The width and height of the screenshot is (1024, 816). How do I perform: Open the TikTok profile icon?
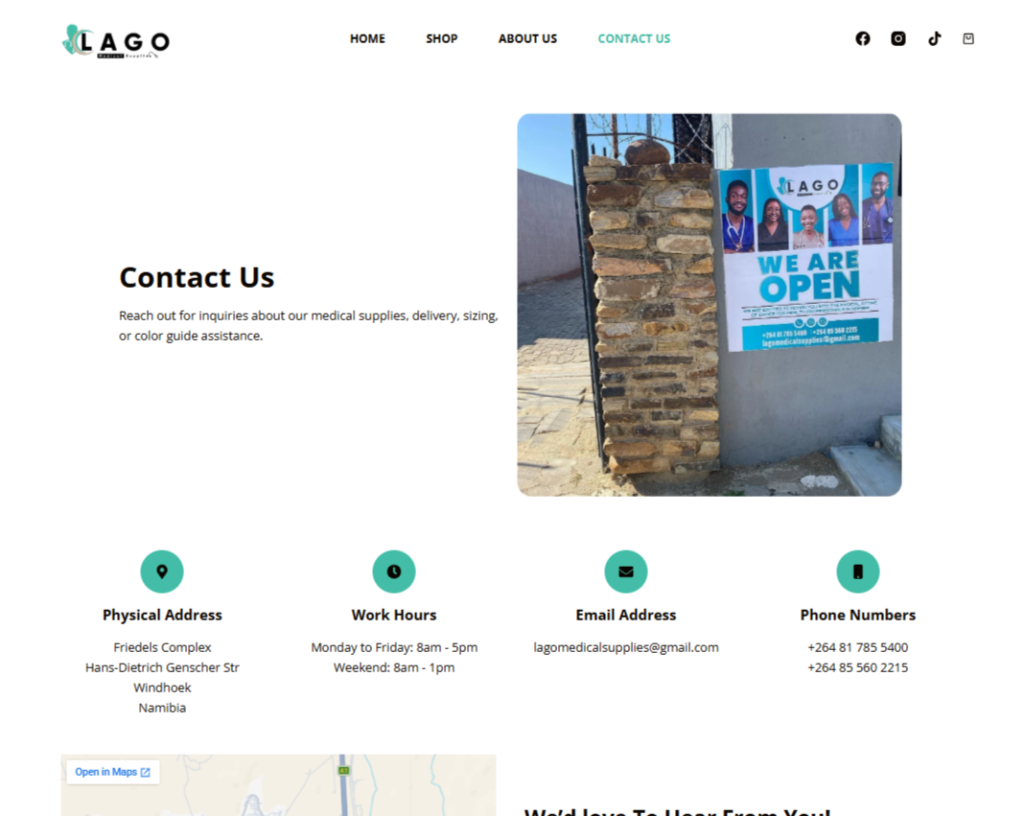(935, 39)
